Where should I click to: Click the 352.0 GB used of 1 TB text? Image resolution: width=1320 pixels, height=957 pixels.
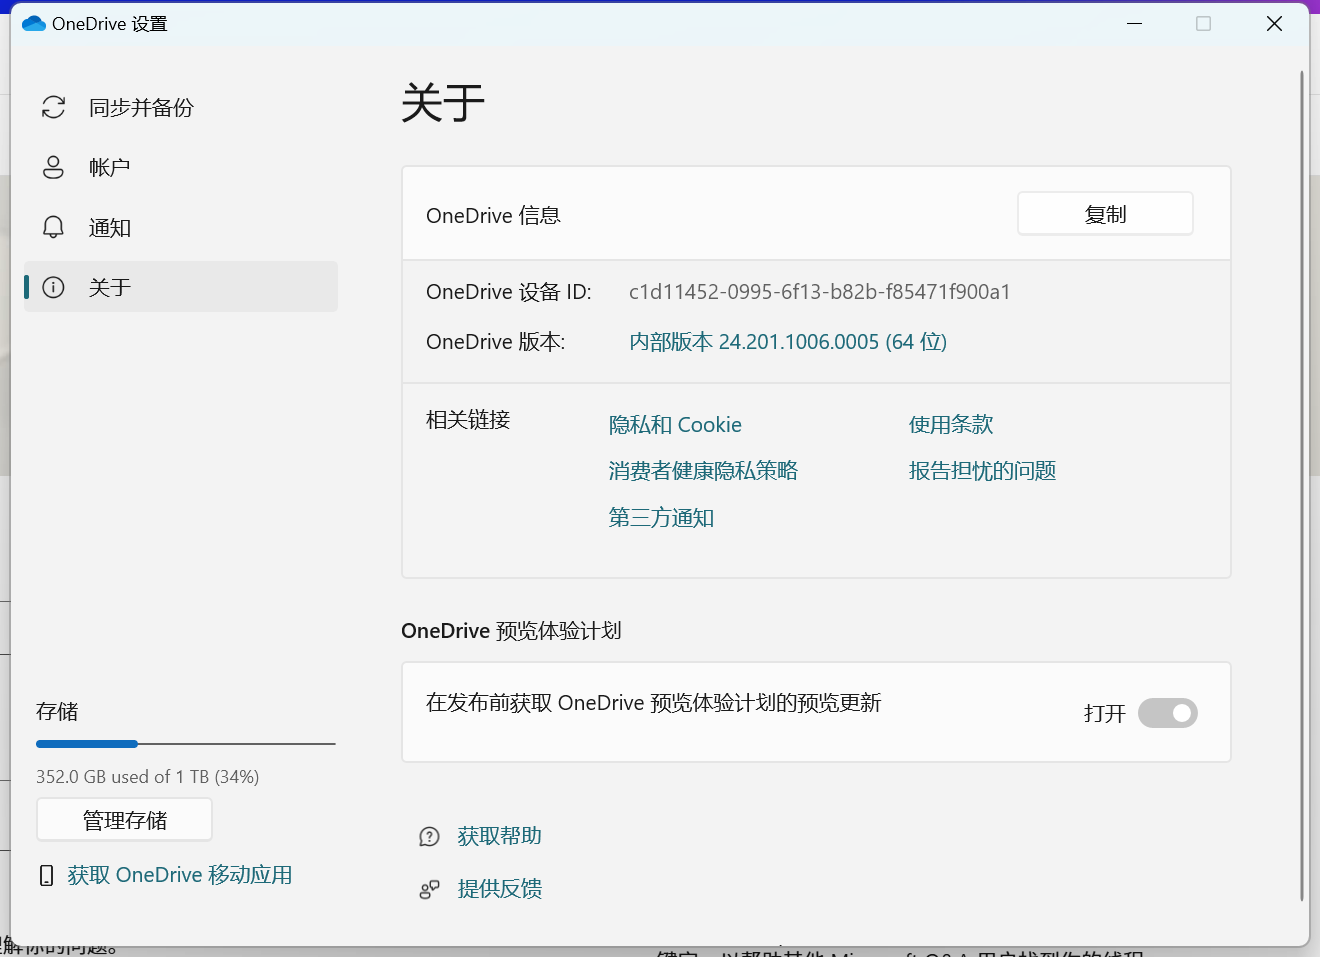point(147,777)
